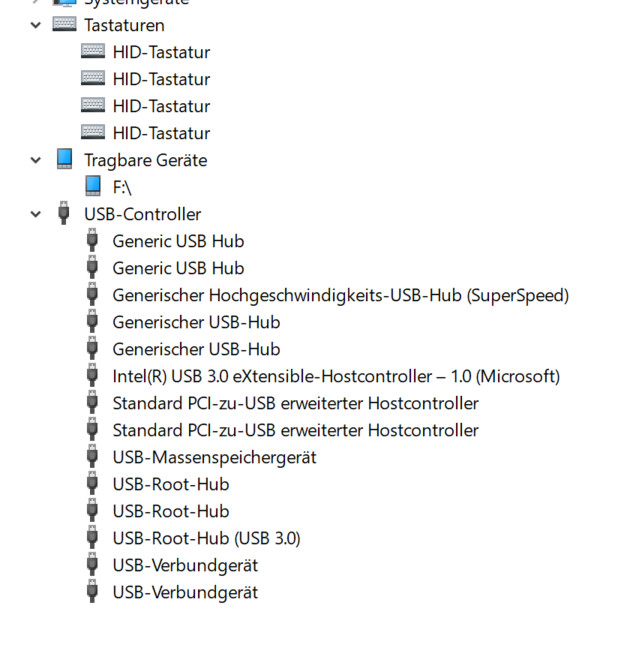
Task: Click the F:\ drive icon
Action: [x=93, y=187]
